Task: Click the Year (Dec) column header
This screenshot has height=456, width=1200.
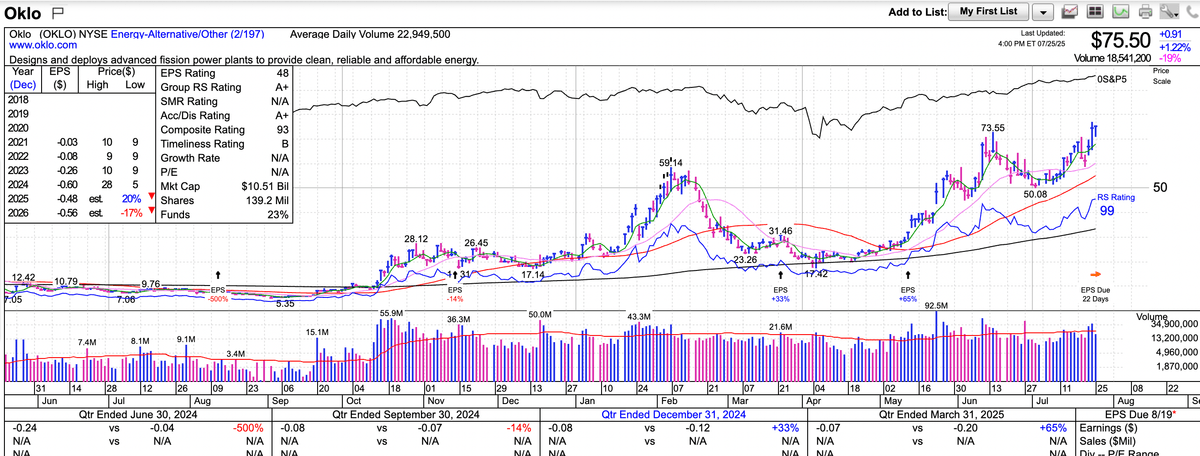Action: pyautogui.click(x=23, y=79)
